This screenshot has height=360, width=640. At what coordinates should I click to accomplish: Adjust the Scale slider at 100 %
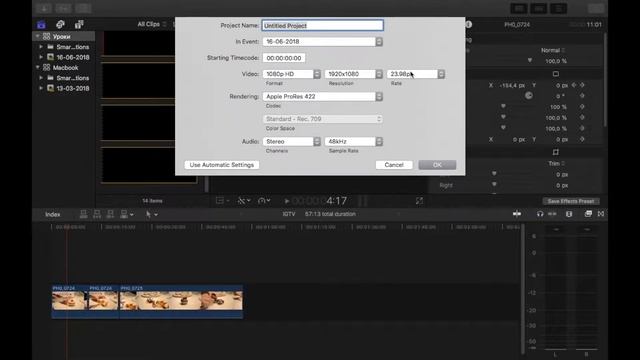[503, 107]
